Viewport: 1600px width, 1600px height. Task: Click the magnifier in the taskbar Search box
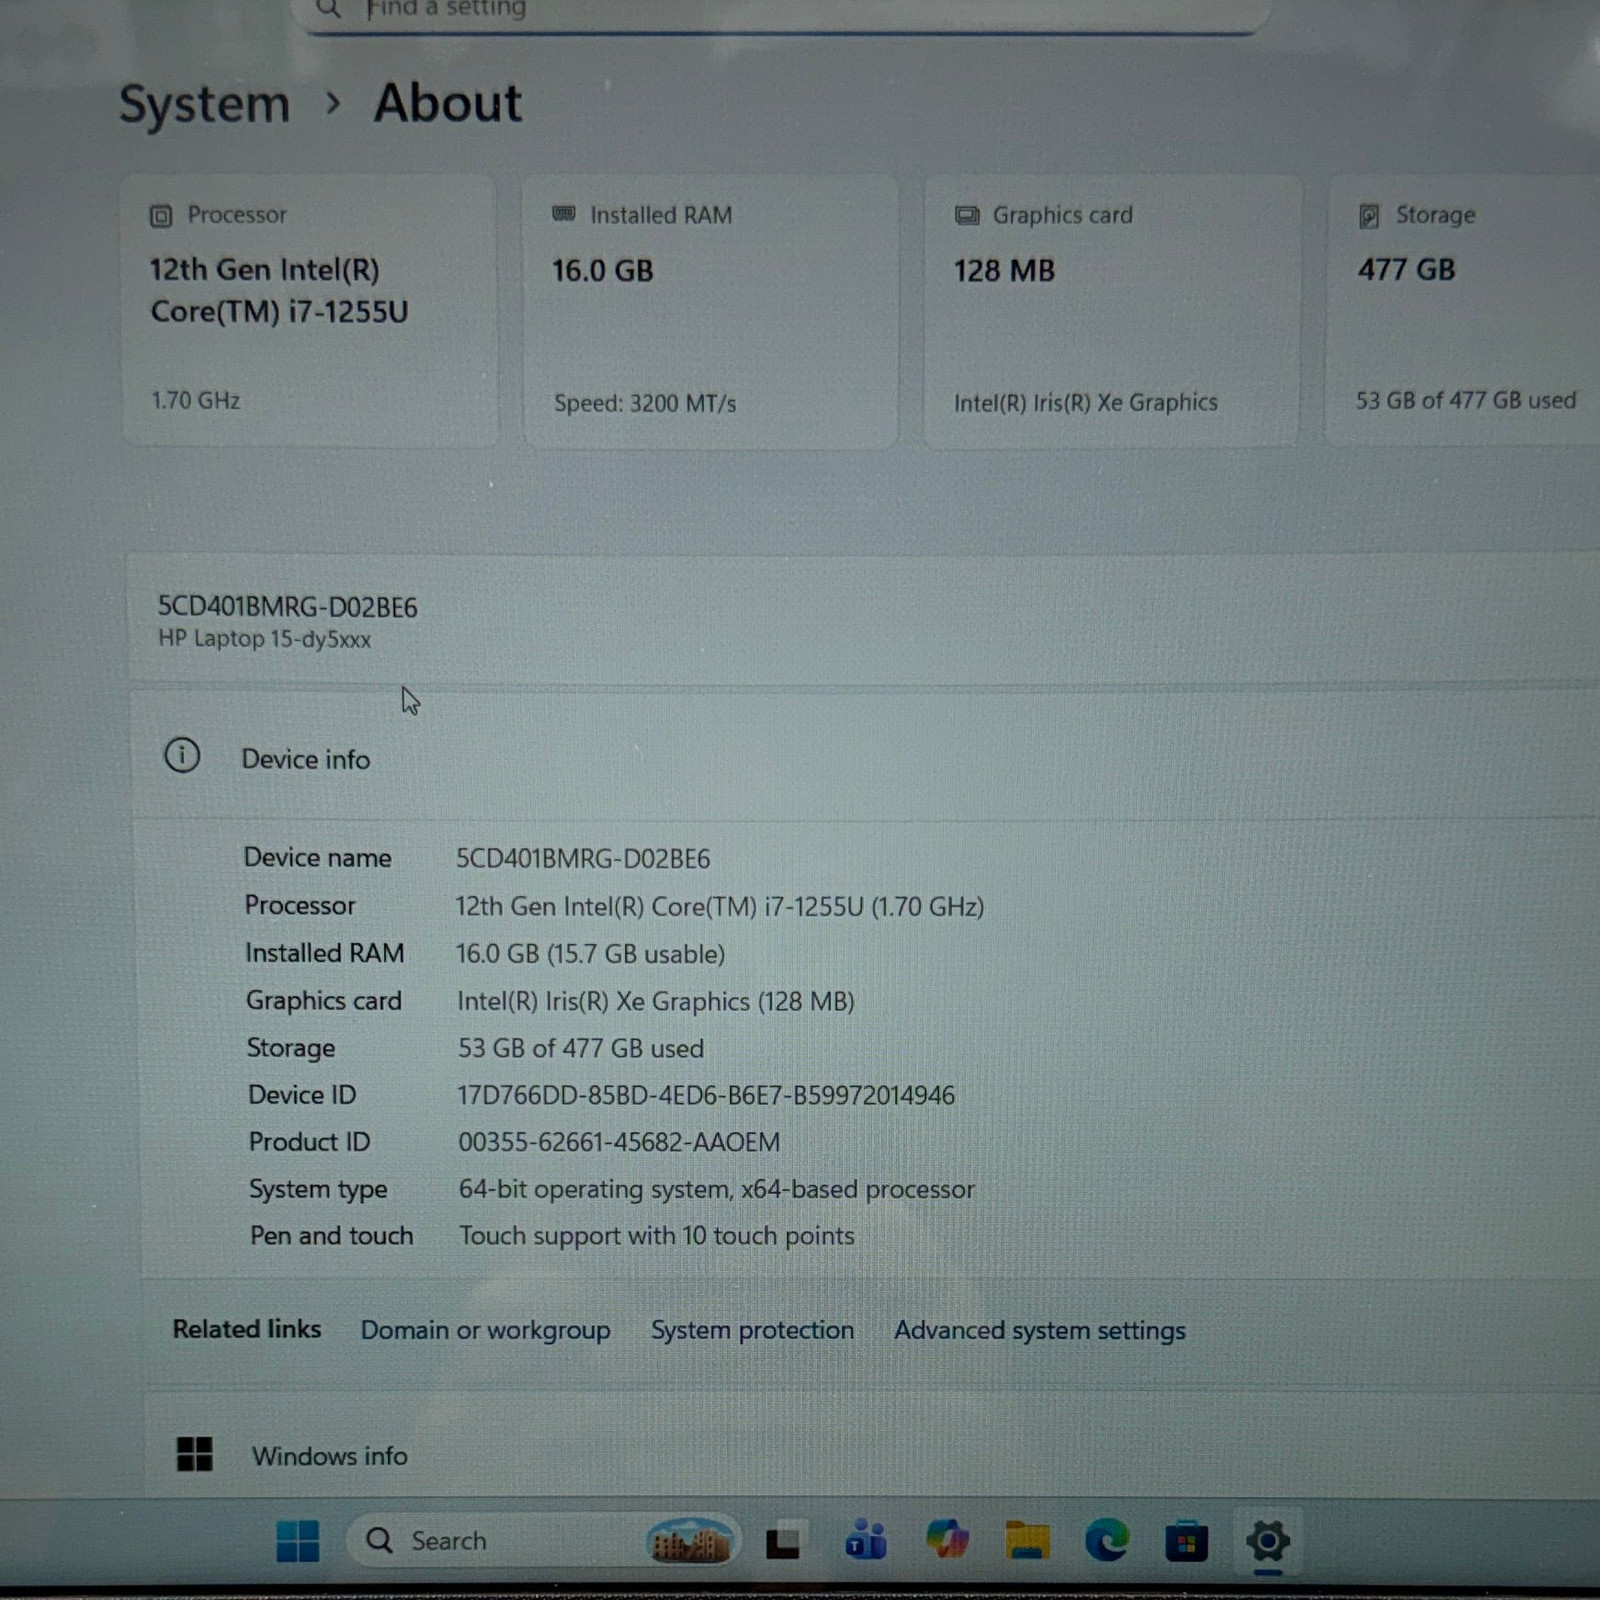[x=379, y=1541]
